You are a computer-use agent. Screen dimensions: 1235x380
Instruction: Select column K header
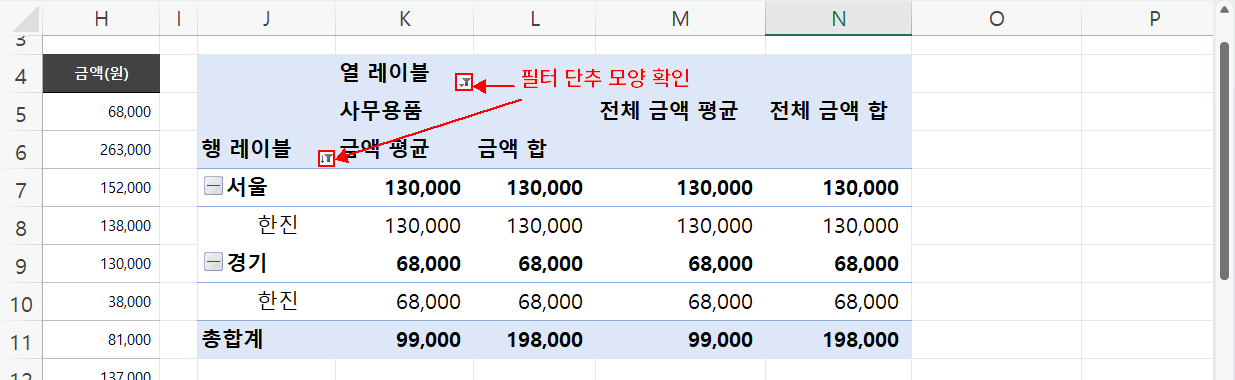(x=403, y=17)
